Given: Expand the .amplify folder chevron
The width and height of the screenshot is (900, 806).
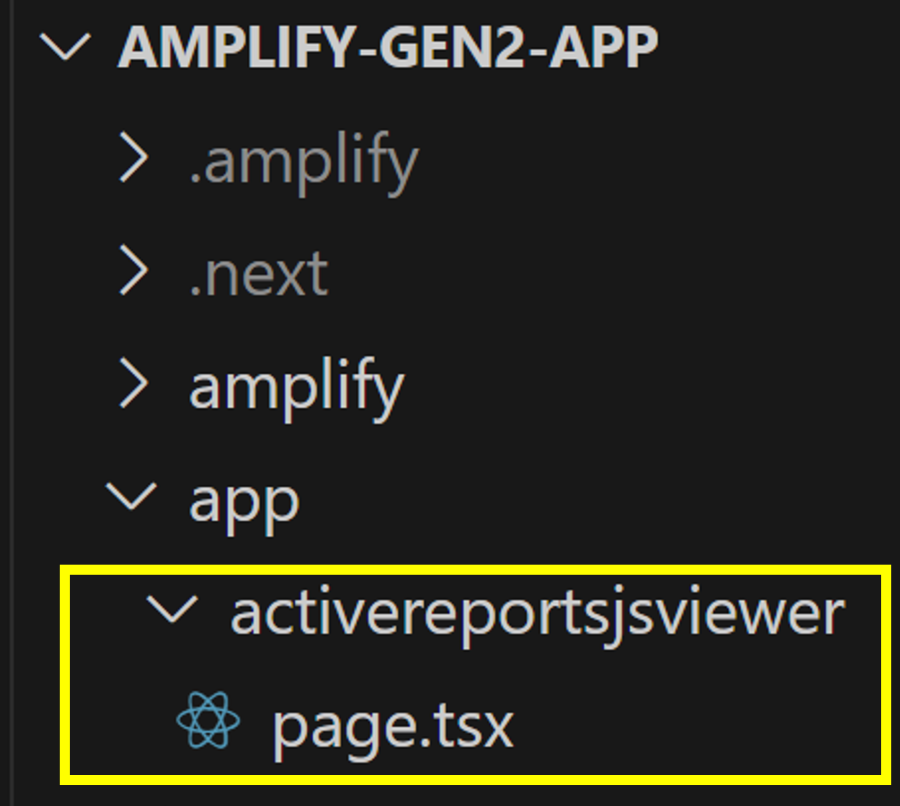Looking at the screenshot, I should coord(134,157).
